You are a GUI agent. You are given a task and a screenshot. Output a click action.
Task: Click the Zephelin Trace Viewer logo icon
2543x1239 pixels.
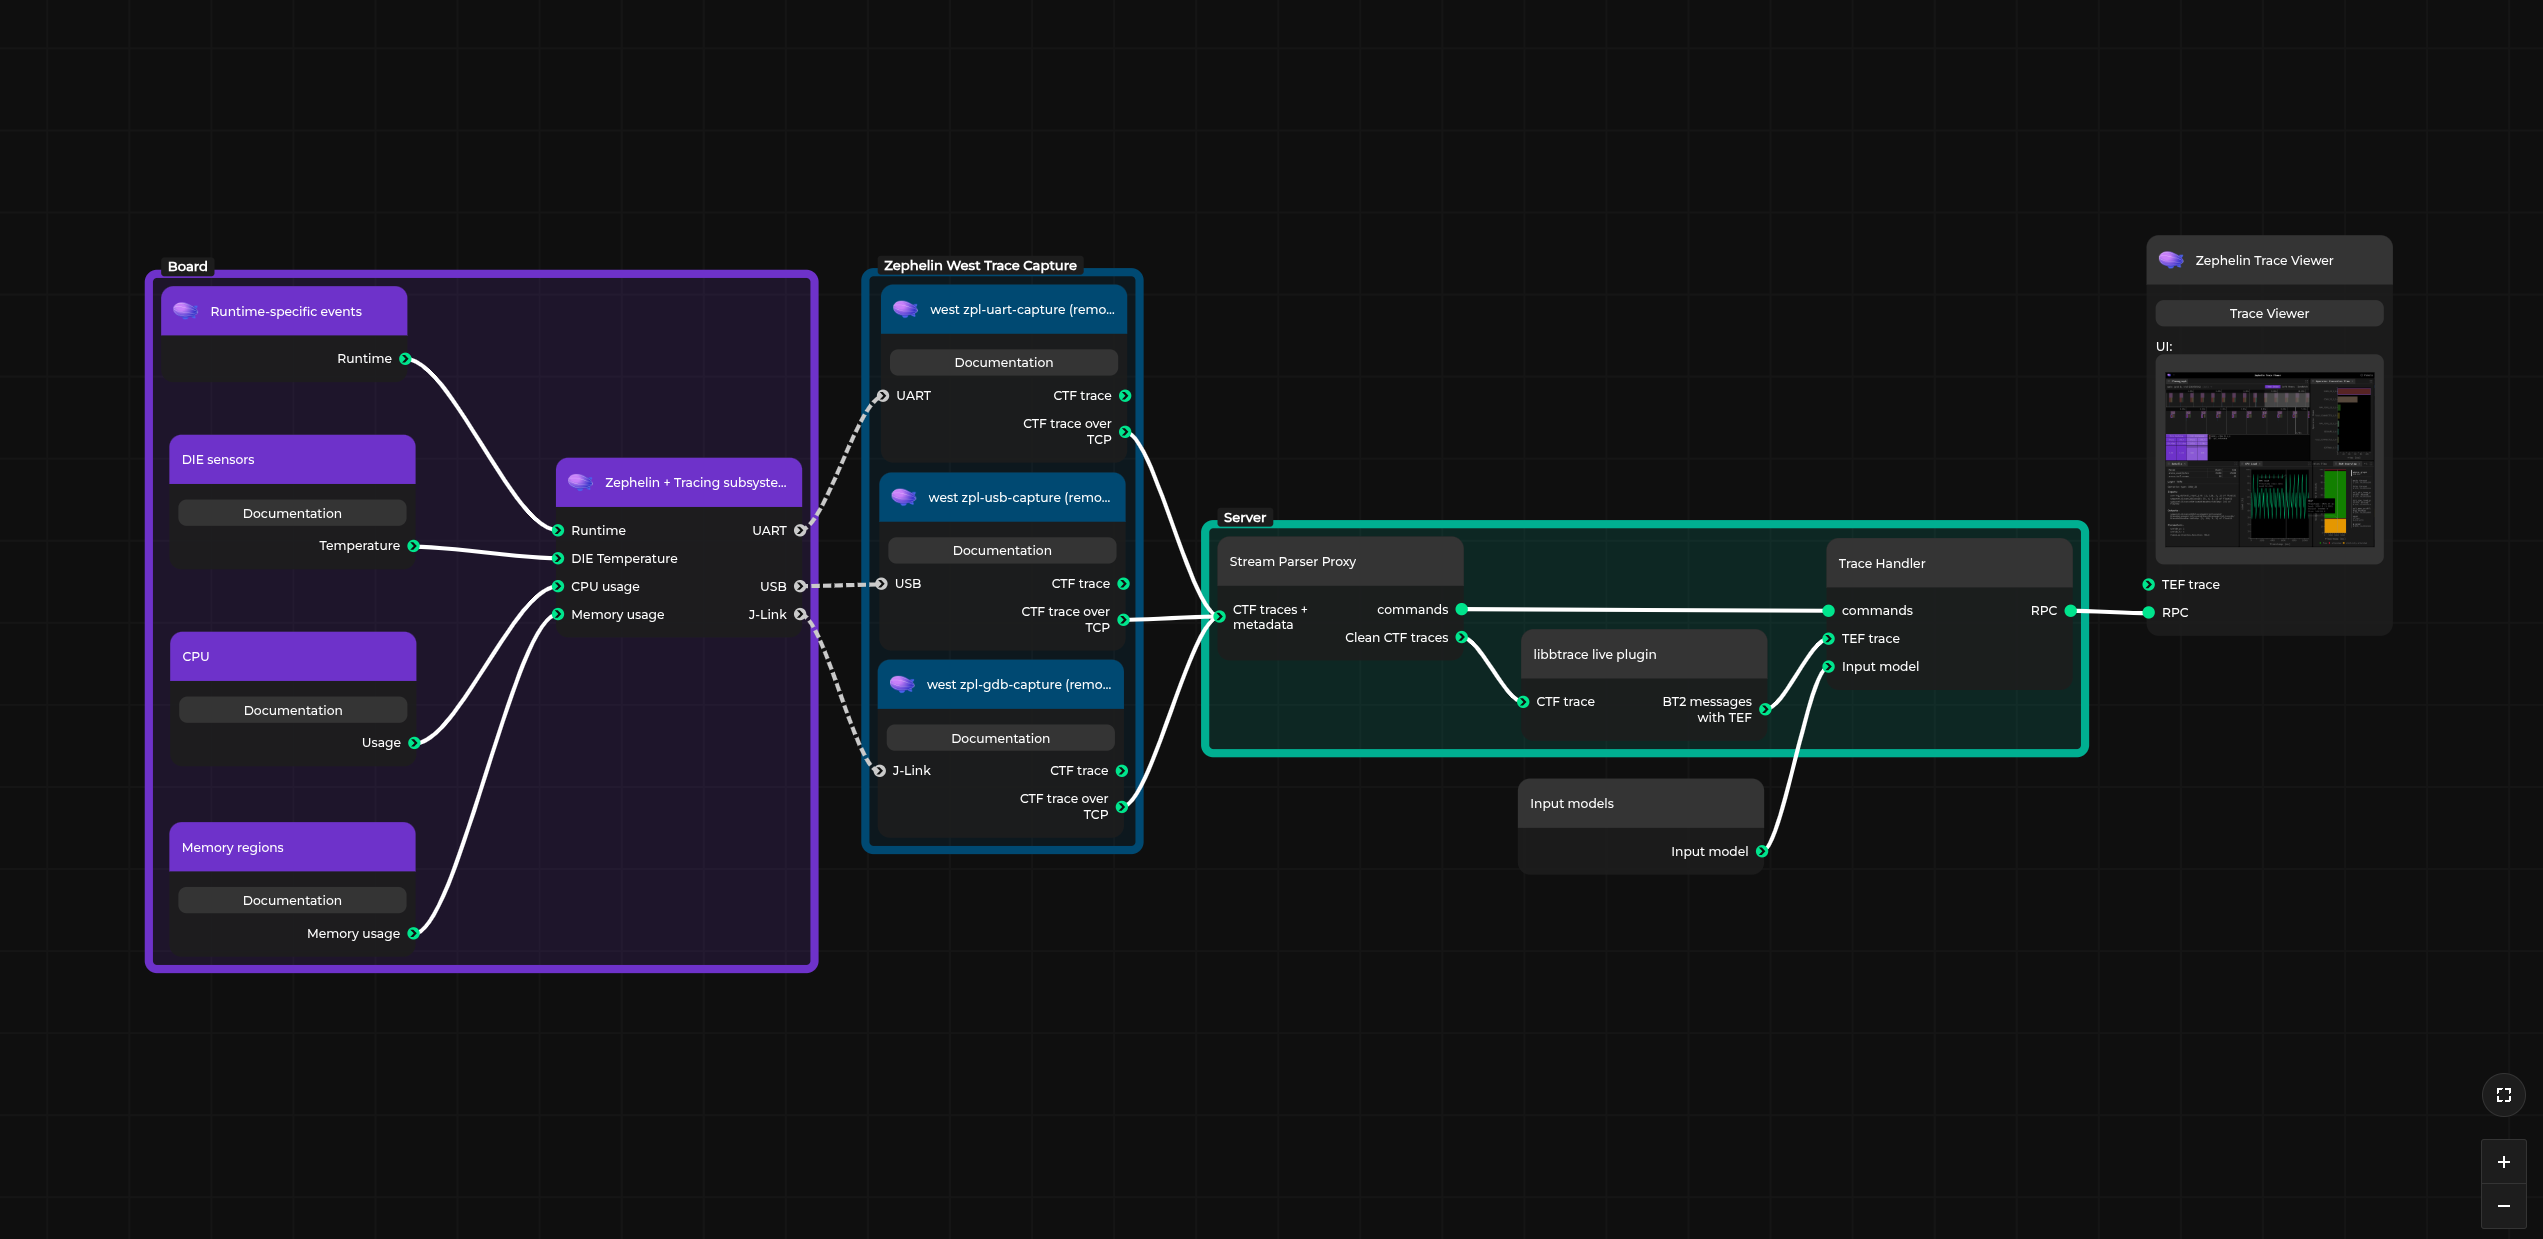(2171, 260)
